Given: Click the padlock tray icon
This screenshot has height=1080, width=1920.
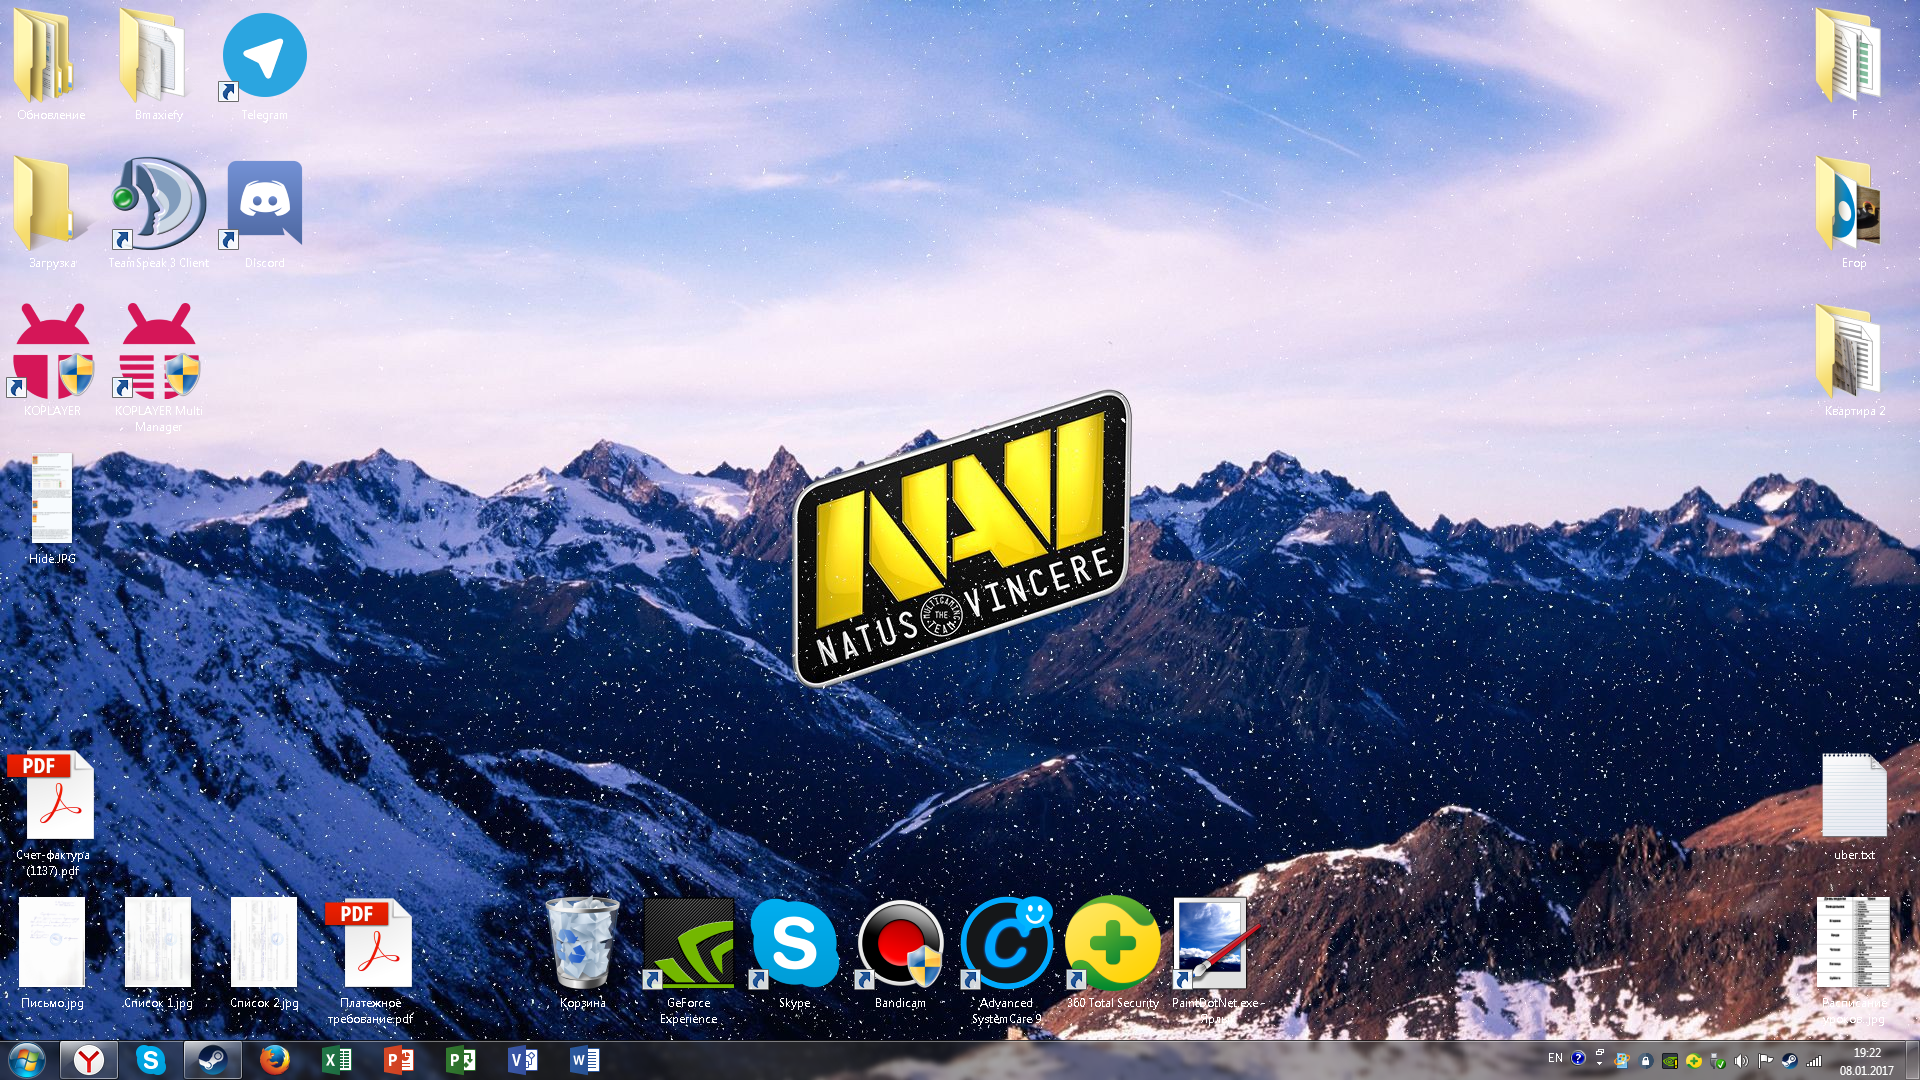Looking at the screenshot, I should (x=1646, y=1061).
